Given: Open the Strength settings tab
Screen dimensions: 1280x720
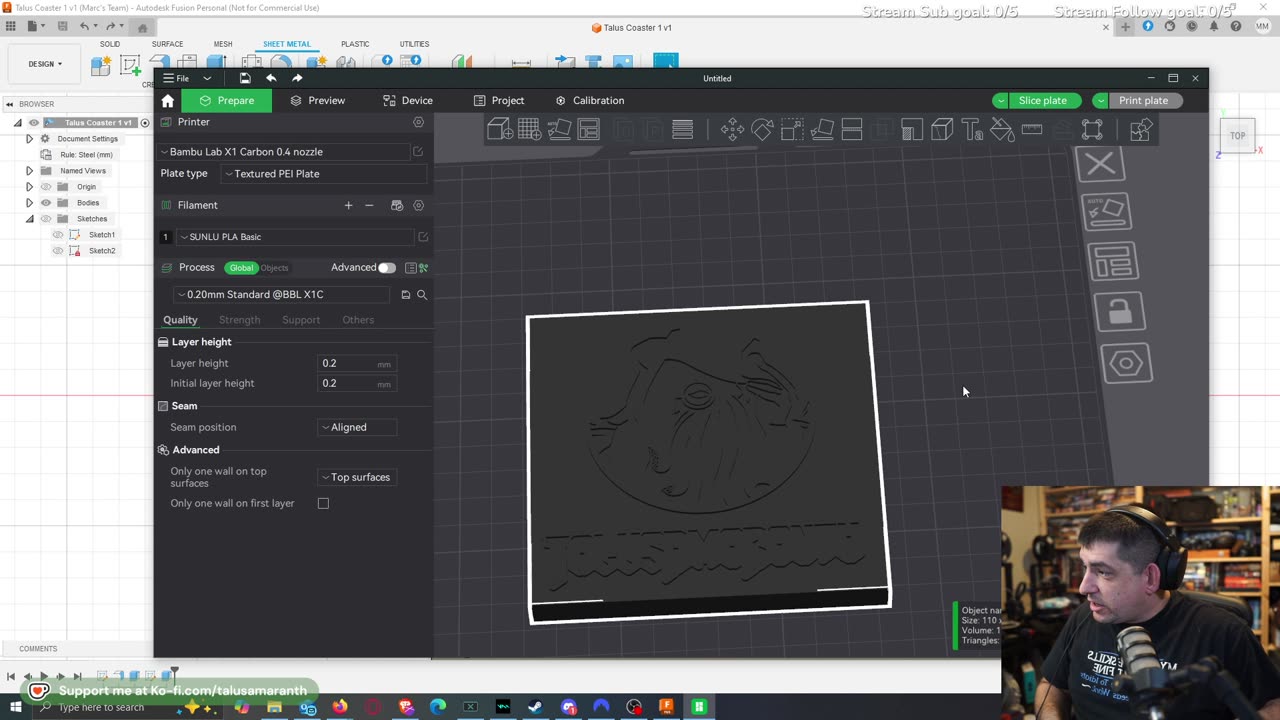Looking at the screenshot, I should point(239,320).
